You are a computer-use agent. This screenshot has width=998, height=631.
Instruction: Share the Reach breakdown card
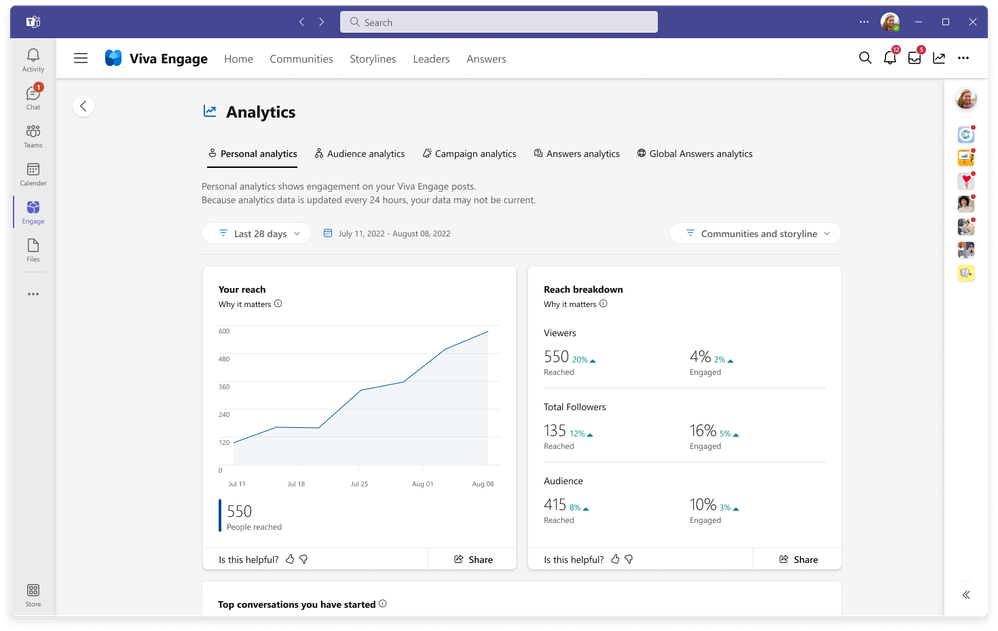[798, 559]
